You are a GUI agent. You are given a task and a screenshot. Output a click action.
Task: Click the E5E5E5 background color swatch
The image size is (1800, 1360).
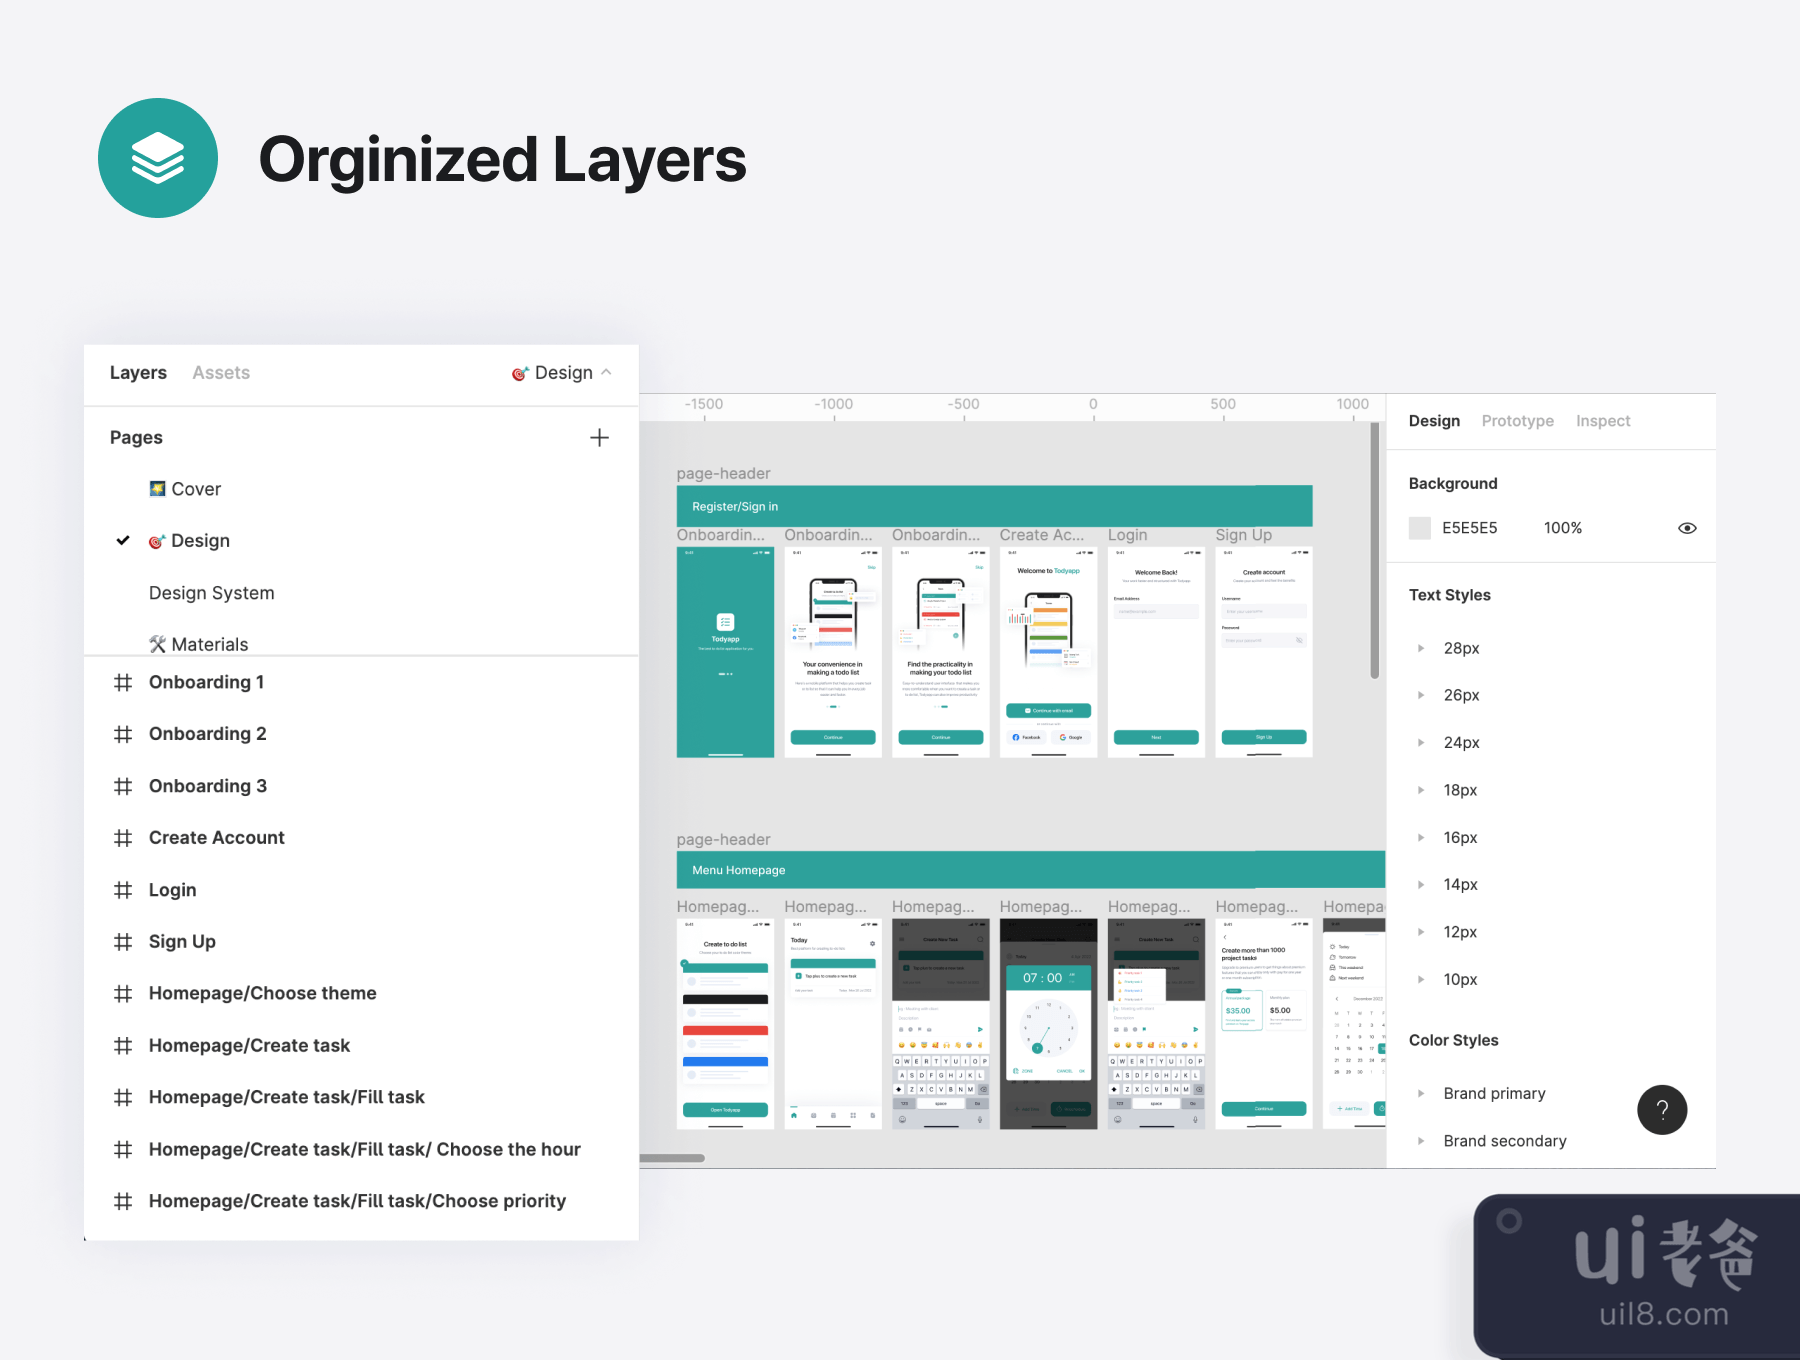(1420, 528)
